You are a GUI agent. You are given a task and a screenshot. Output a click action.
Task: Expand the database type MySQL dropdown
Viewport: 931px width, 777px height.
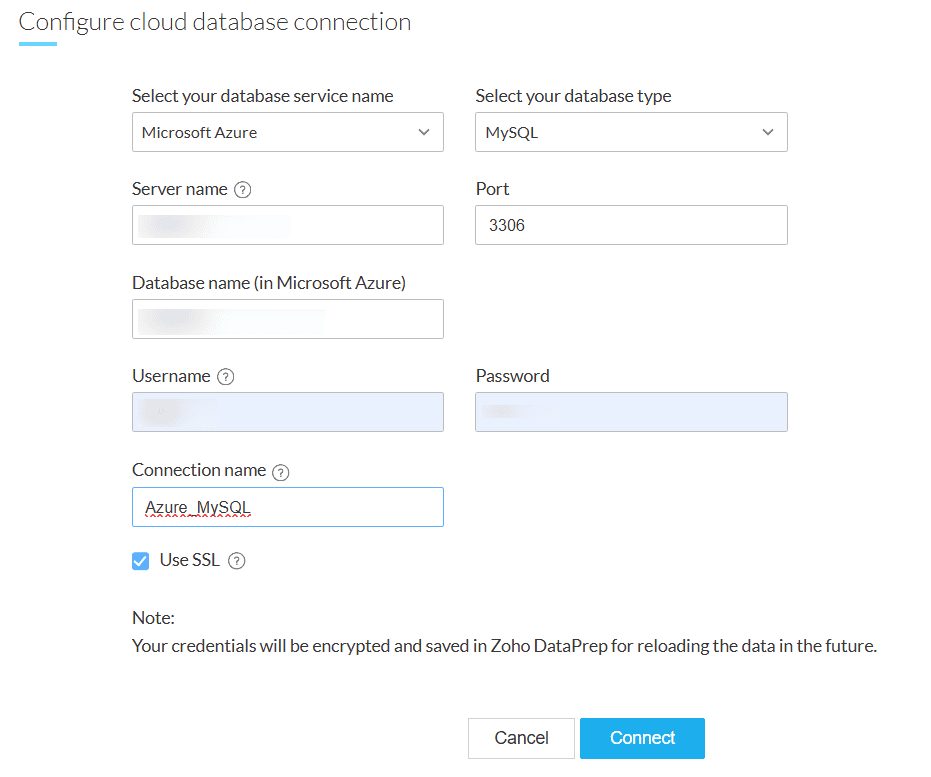tap(630, 132)
